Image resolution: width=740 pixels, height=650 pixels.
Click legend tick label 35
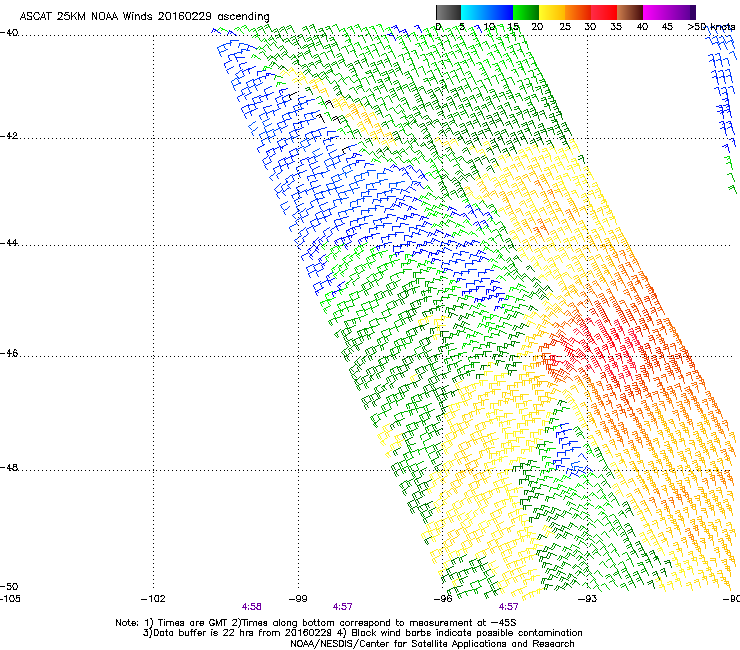coord(616,27)
